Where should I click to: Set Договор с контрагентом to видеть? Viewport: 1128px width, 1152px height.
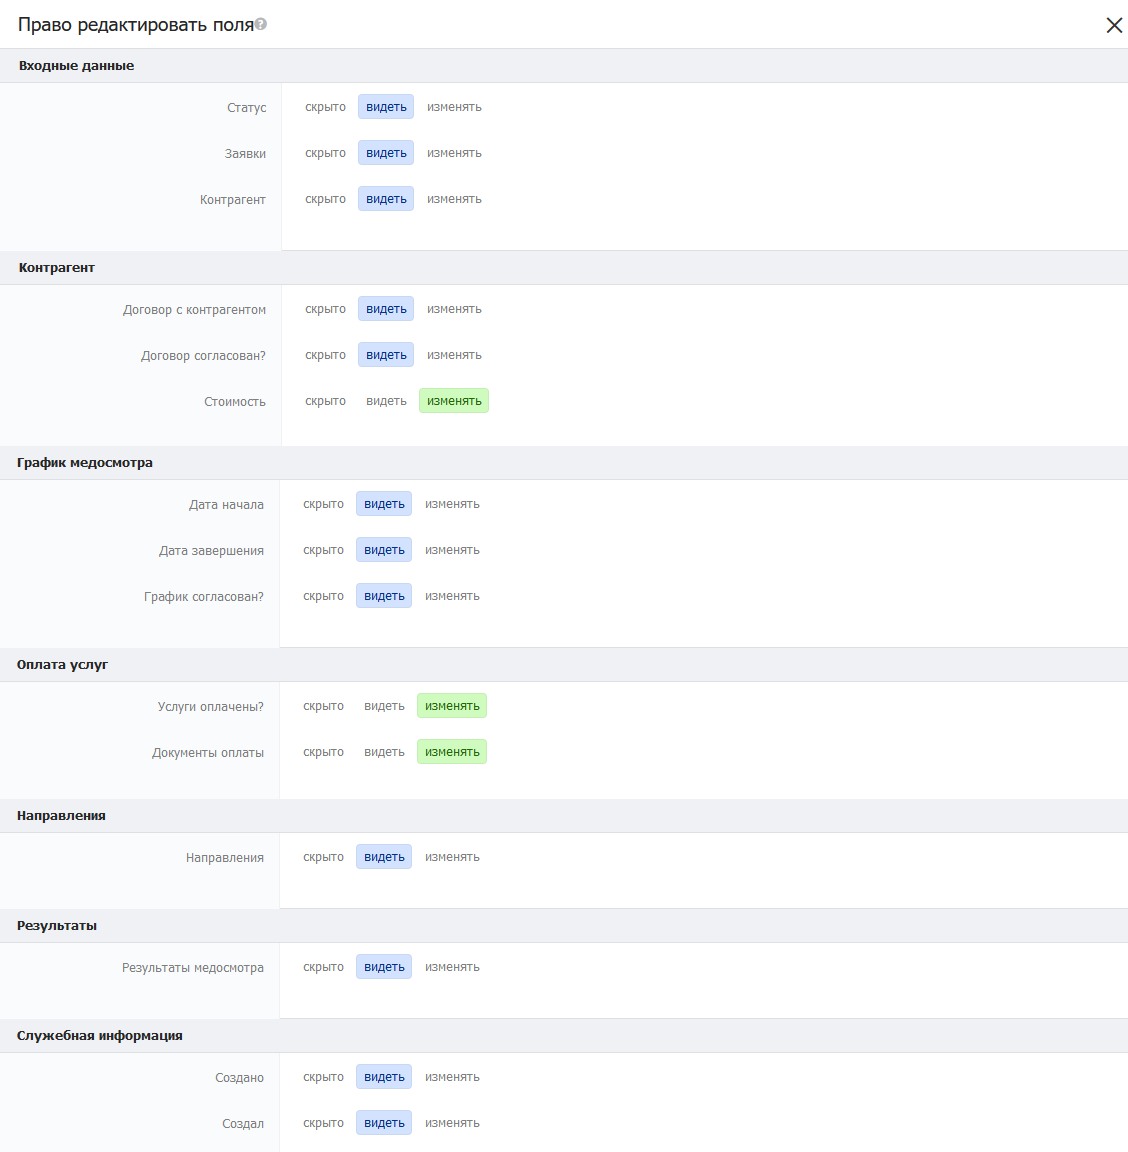click(386, 309)
